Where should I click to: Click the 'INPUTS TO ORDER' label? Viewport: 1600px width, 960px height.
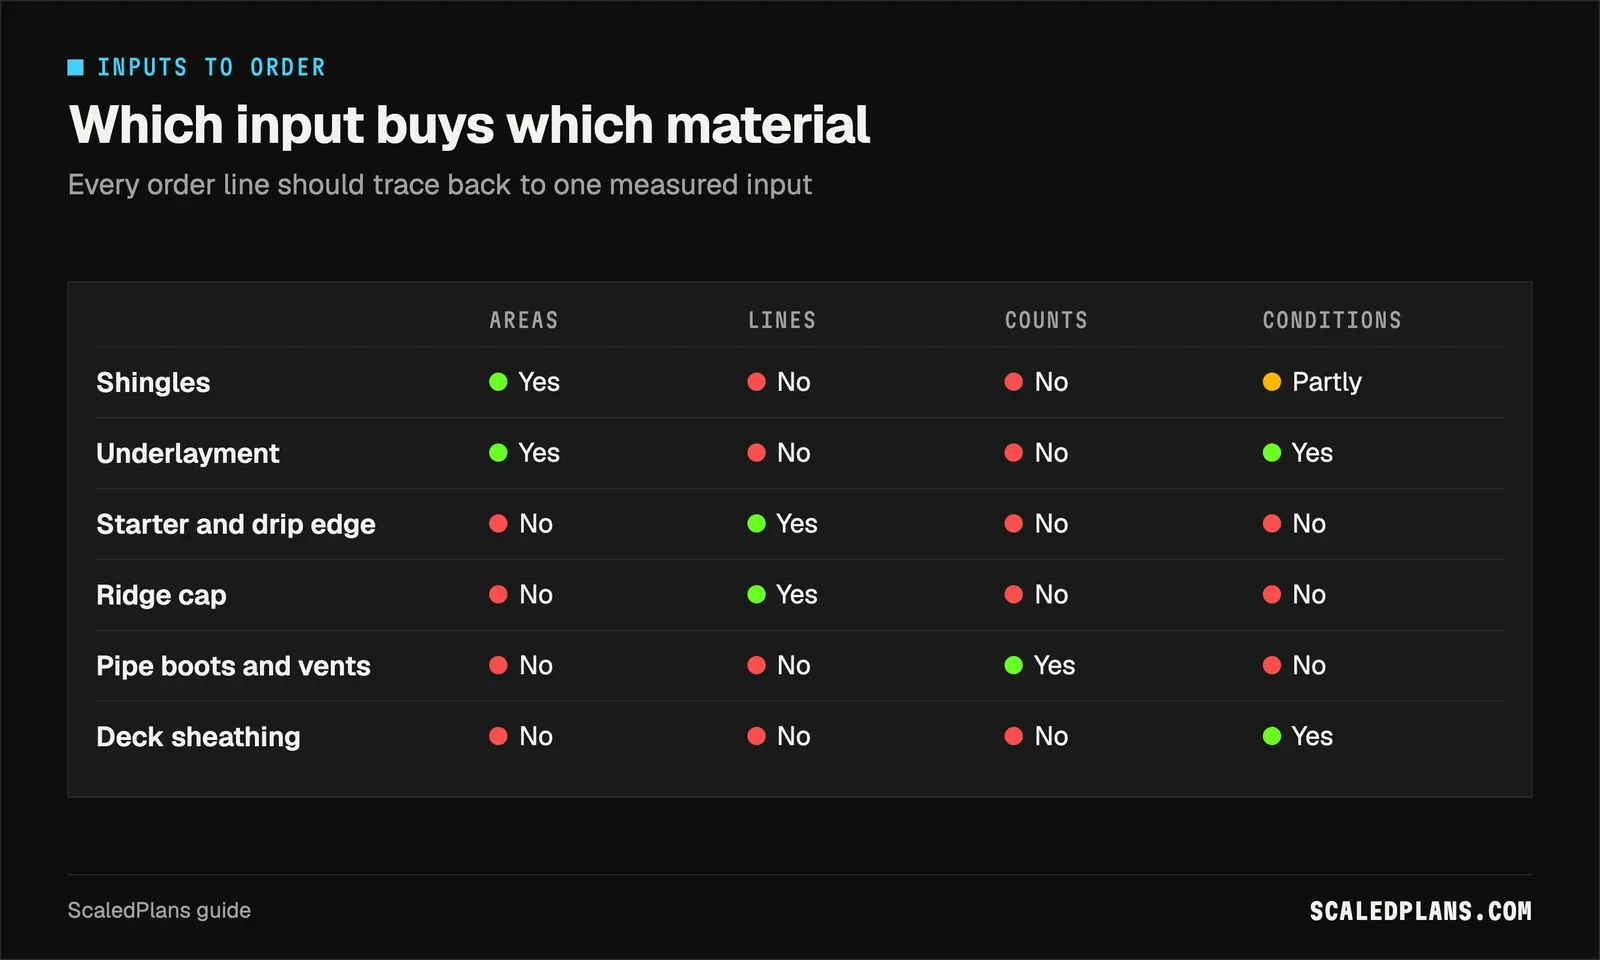pyautogui.click(x=211, y=67)
